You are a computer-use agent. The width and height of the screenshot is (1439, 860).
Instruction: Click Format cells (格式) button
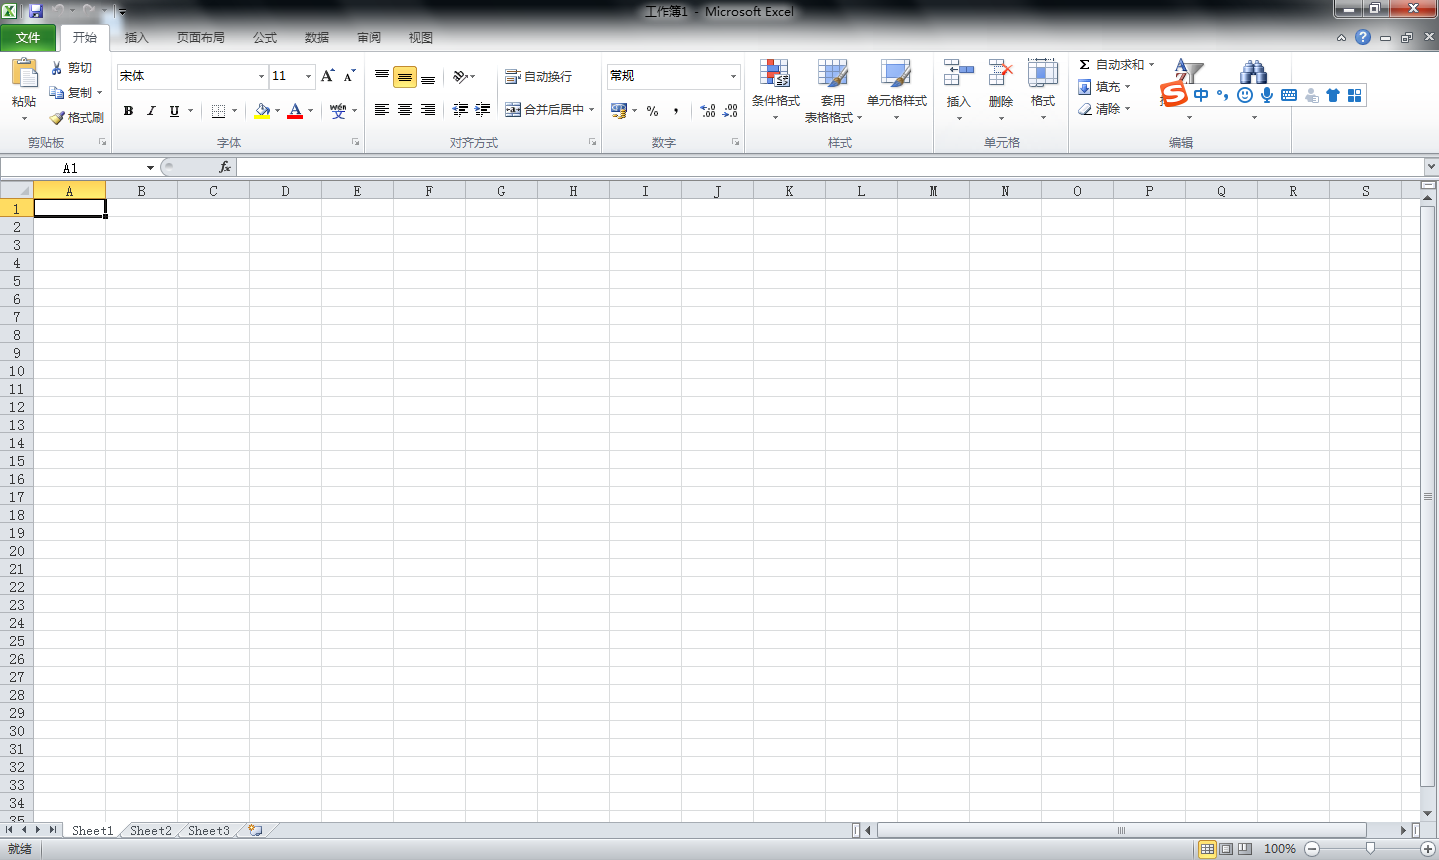point(1042,88)
